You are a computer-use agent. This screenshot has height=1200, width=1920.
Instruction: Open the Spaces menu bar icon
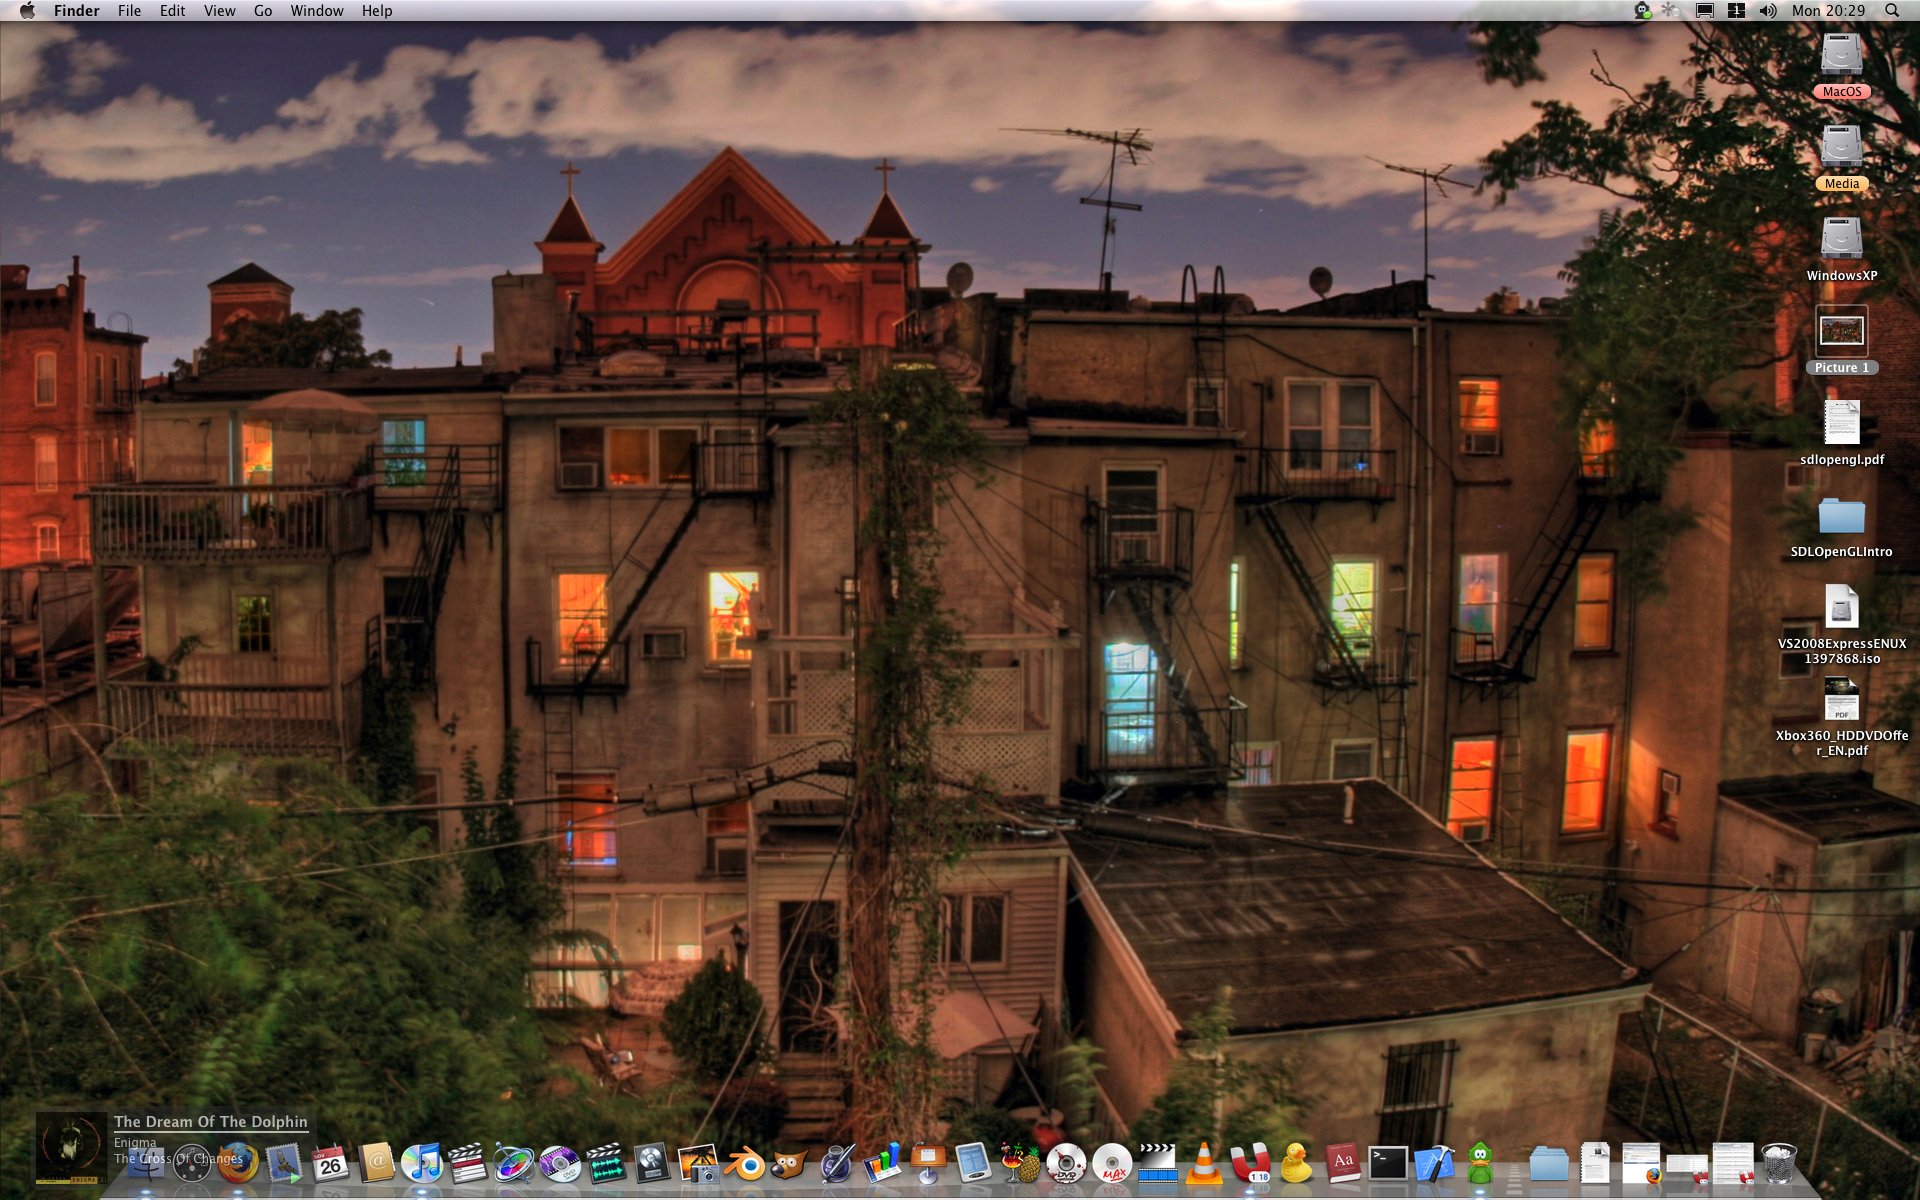(1737, 10)
